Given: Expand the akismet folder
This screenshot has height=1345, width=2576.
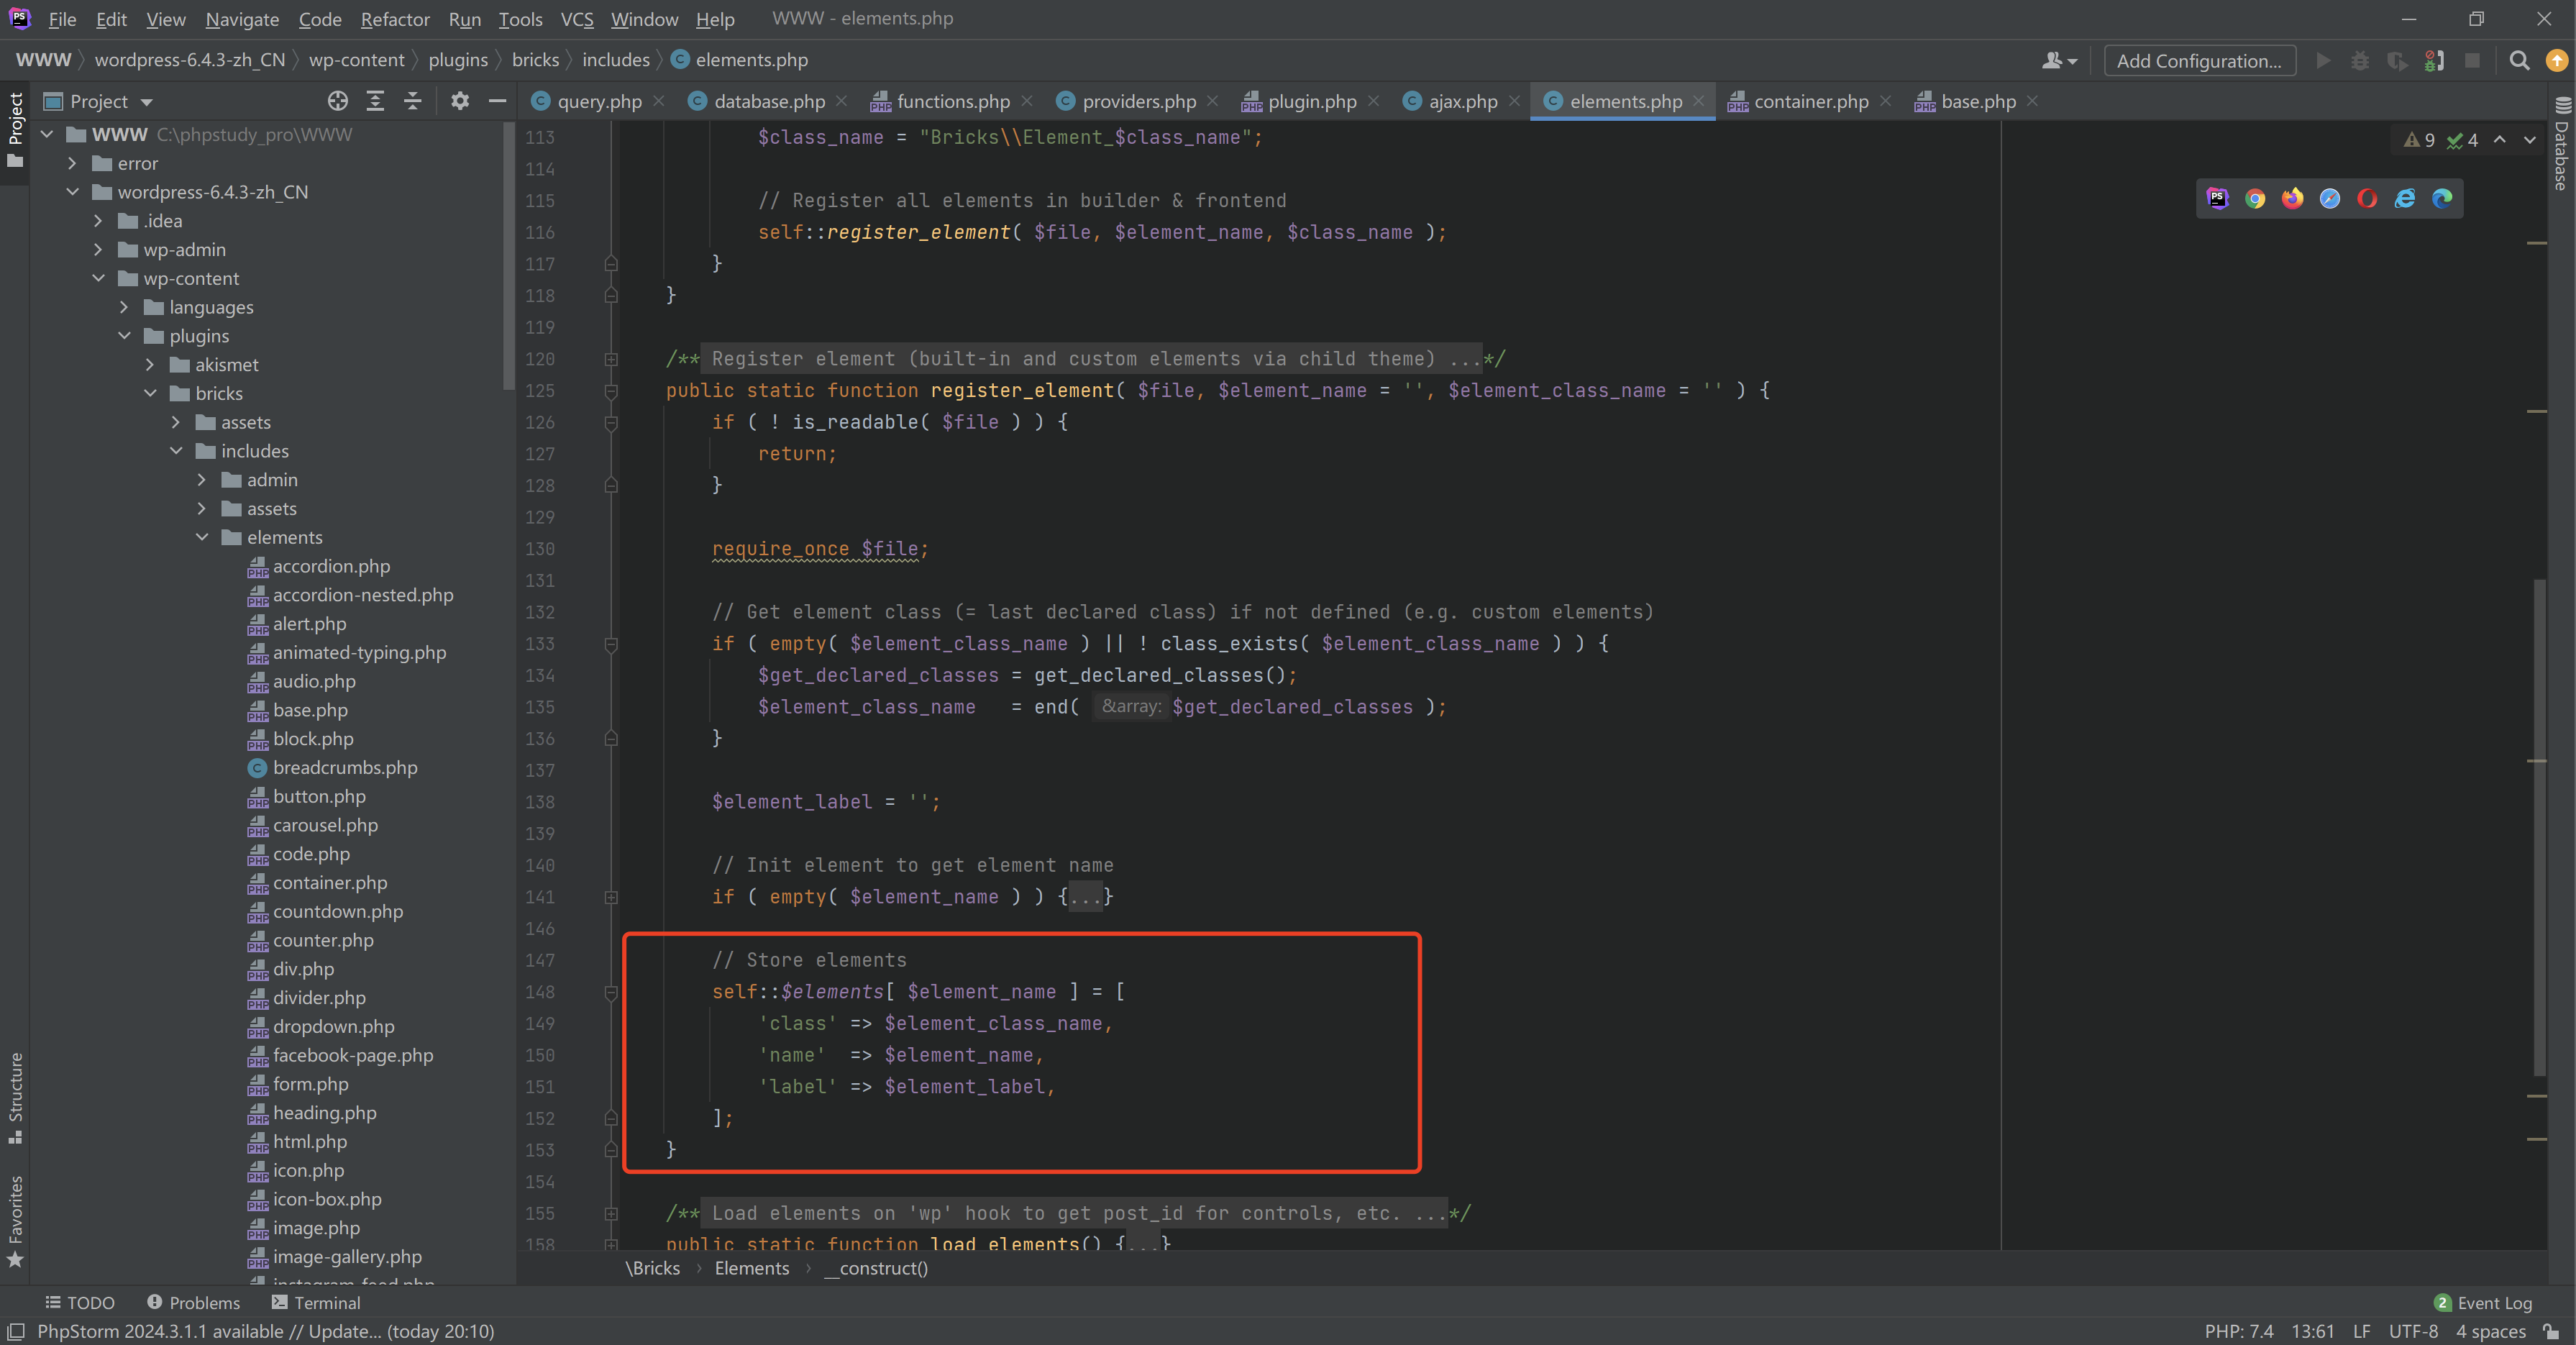Looking at the screenshot, I should pyautogui.click(x=150, y=365).
